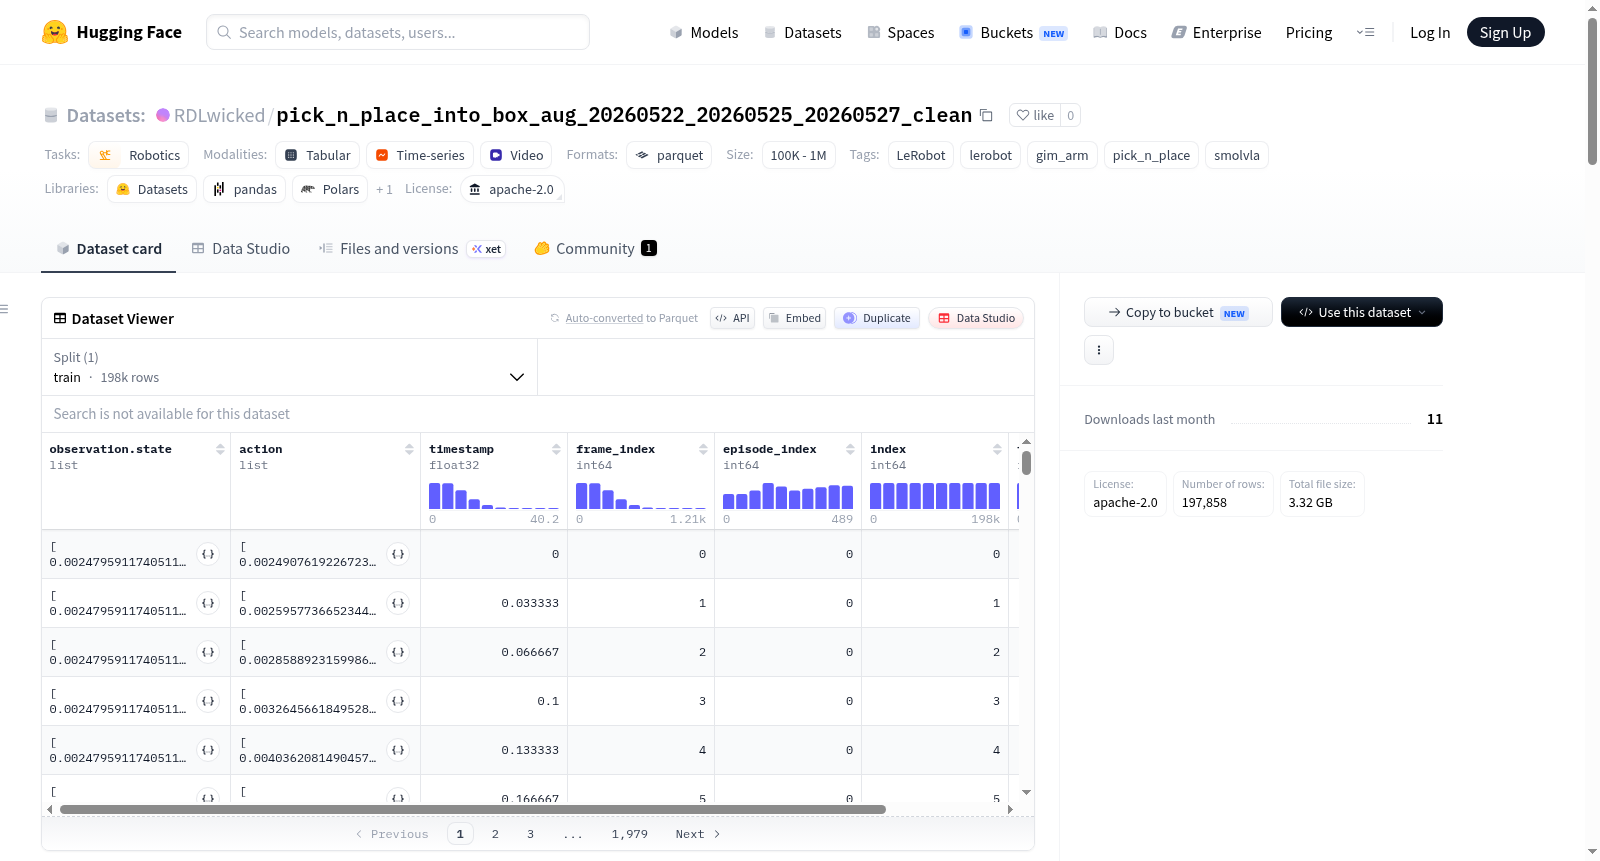Image resolution: width=1600 pixels, height=861 pixels.
Task: Open the Embed button
Action: pos(795,318)
